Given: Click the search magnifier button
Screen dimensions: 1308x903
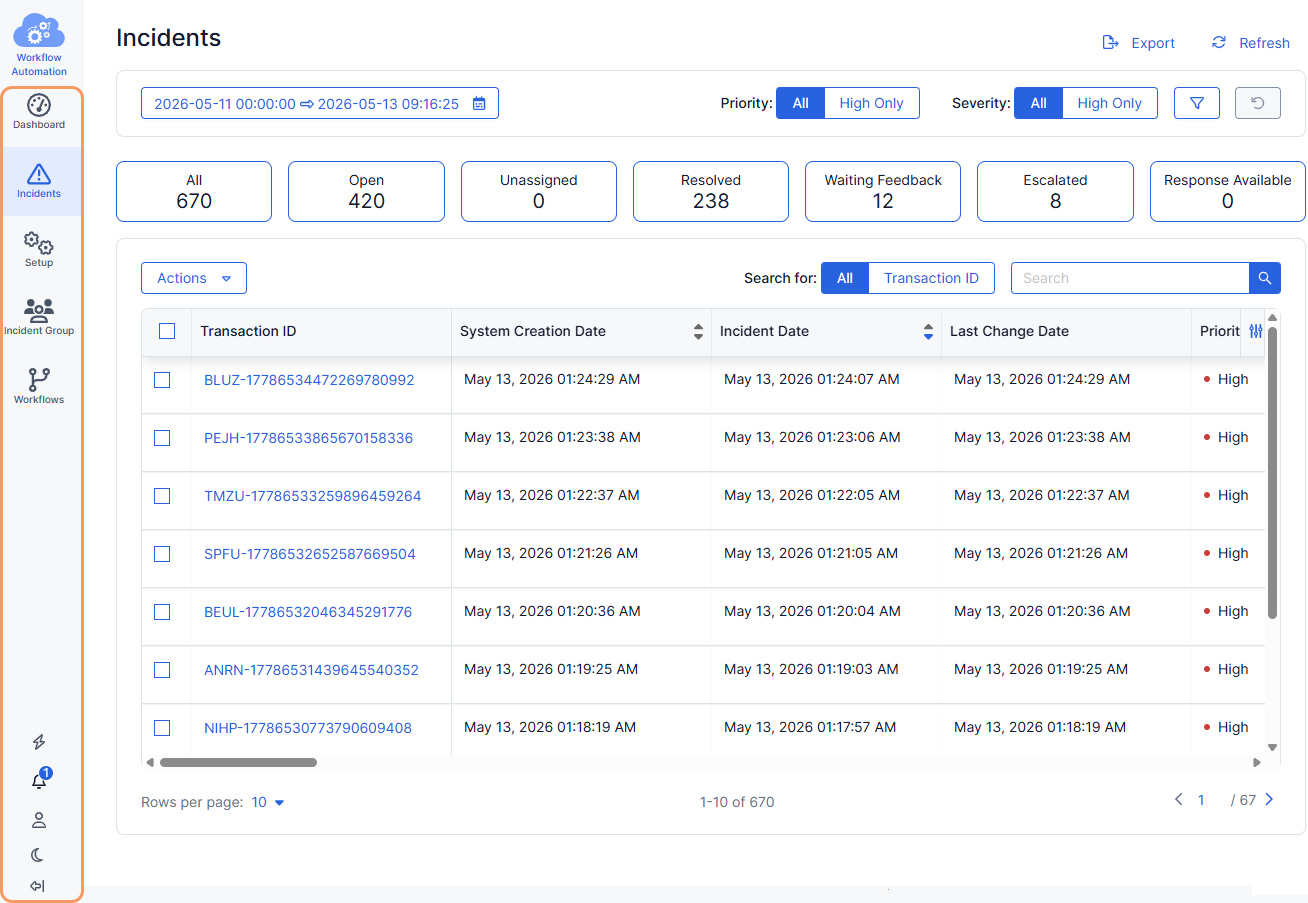Looking at the screenshot, I should [x=1265, y=278].
